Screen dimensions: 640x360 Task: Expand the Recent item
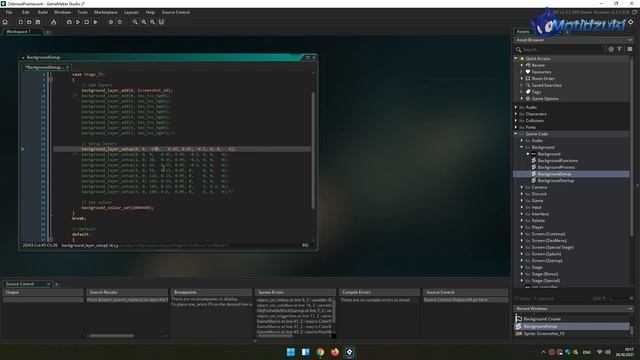(x=522, y=65)
